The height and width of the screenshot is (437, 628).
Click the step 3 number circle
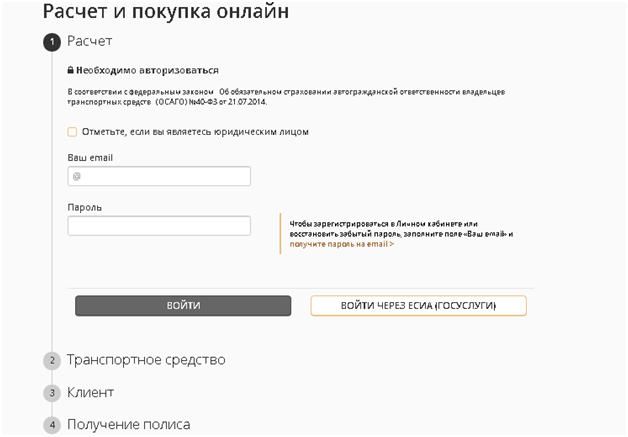coord(51,393)
